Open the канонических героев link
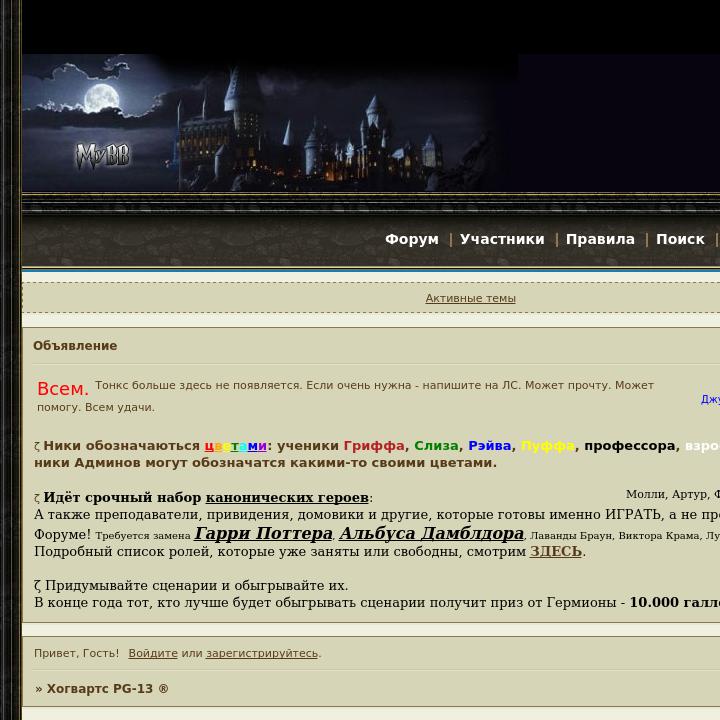The width and height of the screenshot is (720, 720). coord(287,497)
